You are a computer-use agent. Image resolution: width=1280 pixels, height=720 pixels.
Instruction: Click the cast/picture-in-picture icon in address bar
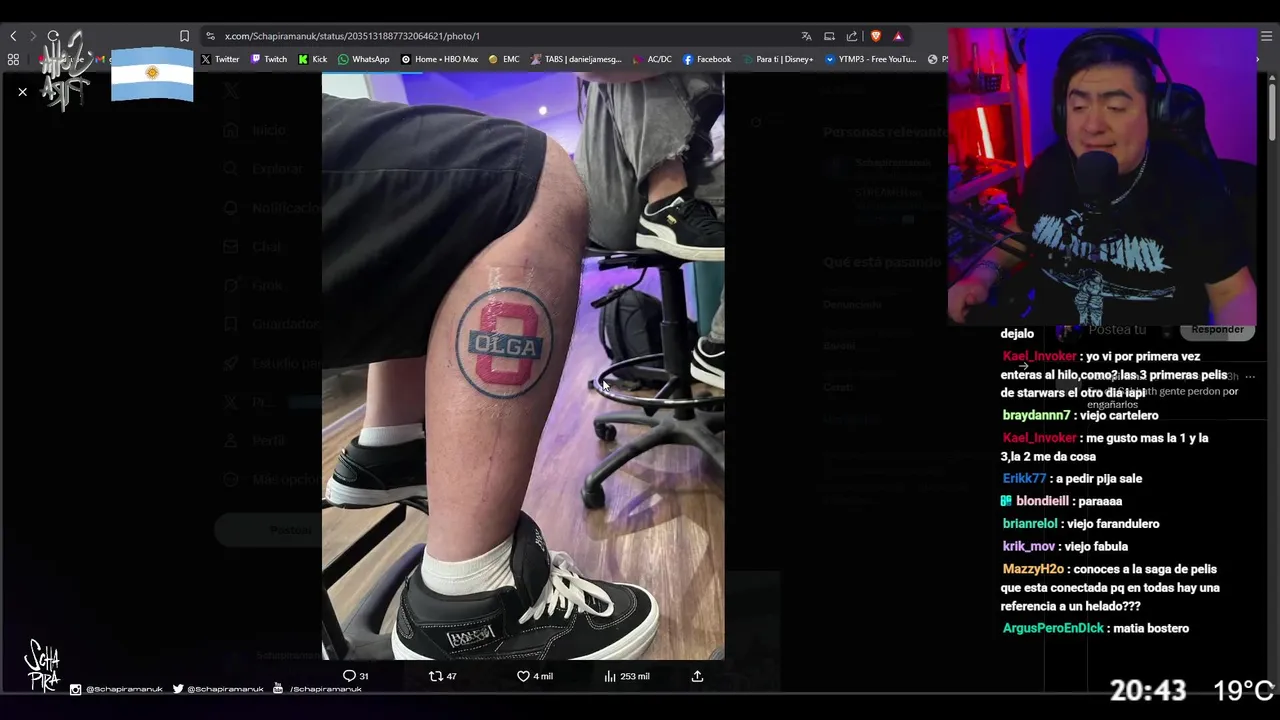829,36
